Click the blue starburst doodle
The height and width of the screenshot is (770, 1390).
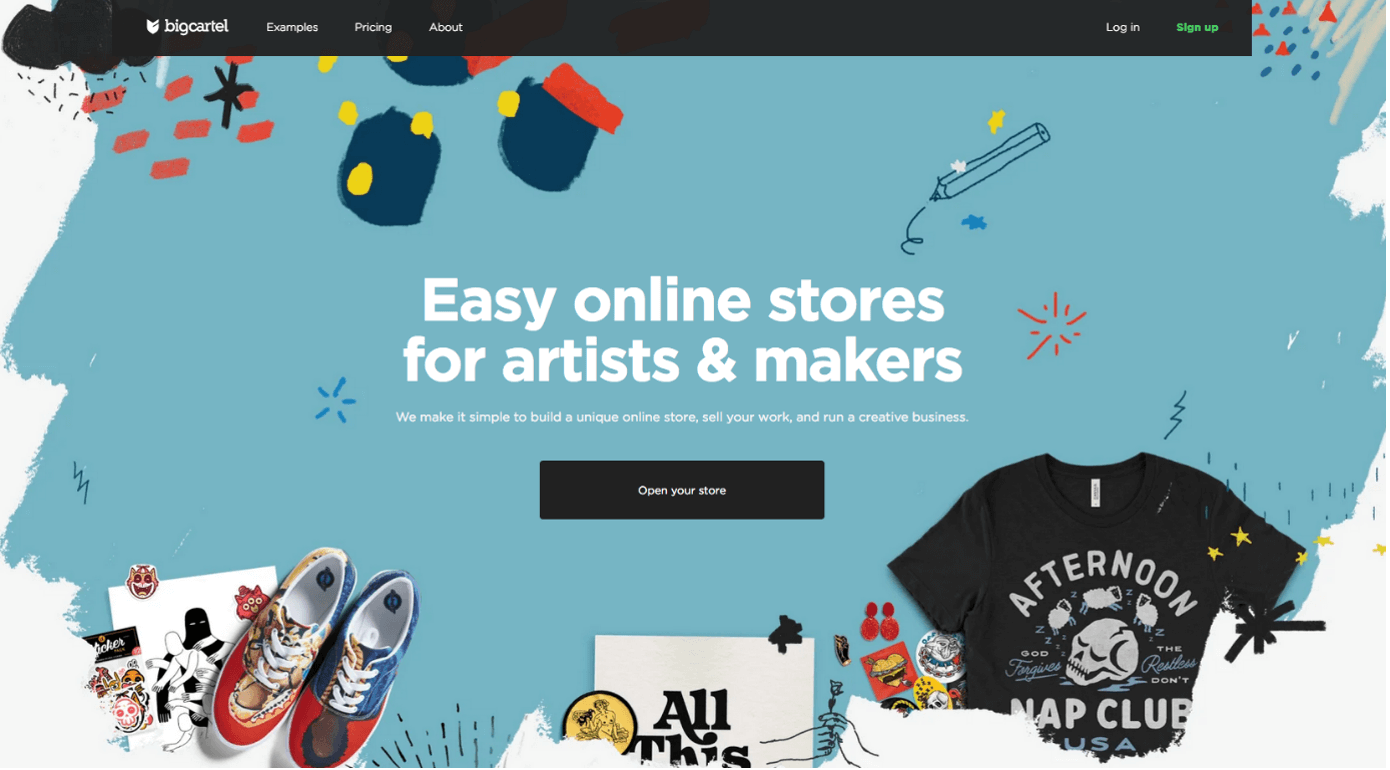click(335, 400)
